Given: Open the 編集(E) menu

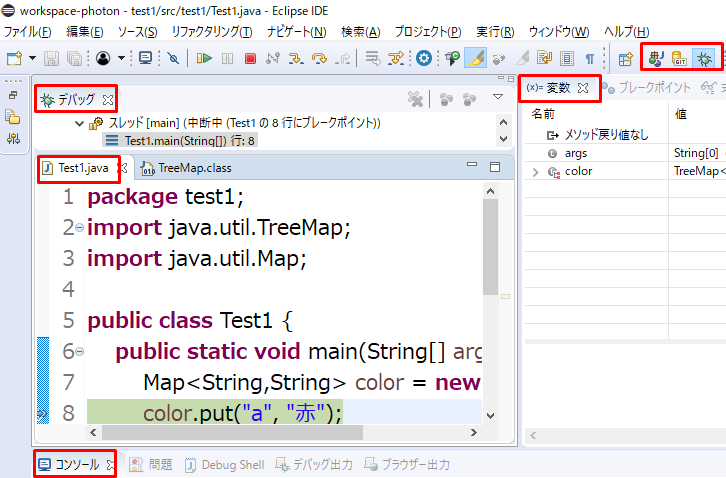Looking at the screenshot, I should point(85,31).
